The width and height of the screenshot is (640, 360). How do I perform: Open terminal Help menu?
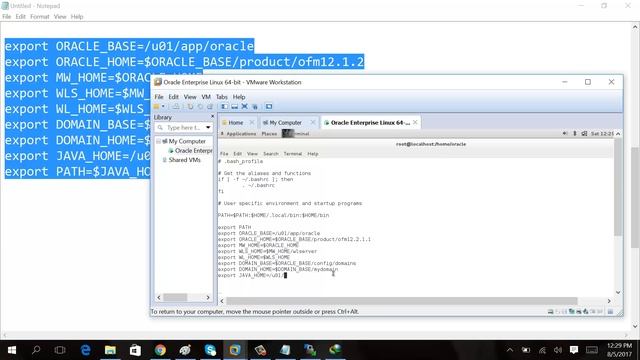(x=313, y=154)
